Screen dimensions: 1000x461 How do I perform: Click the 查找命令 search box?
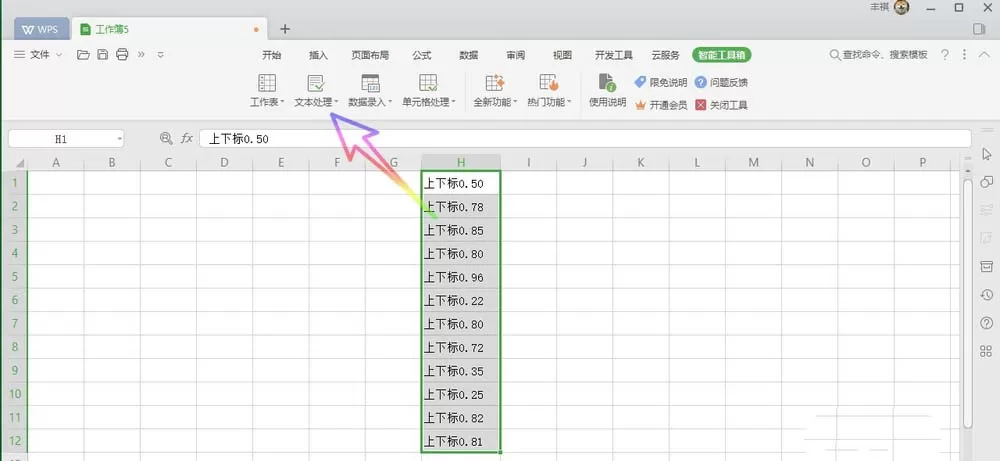point(878,55)
